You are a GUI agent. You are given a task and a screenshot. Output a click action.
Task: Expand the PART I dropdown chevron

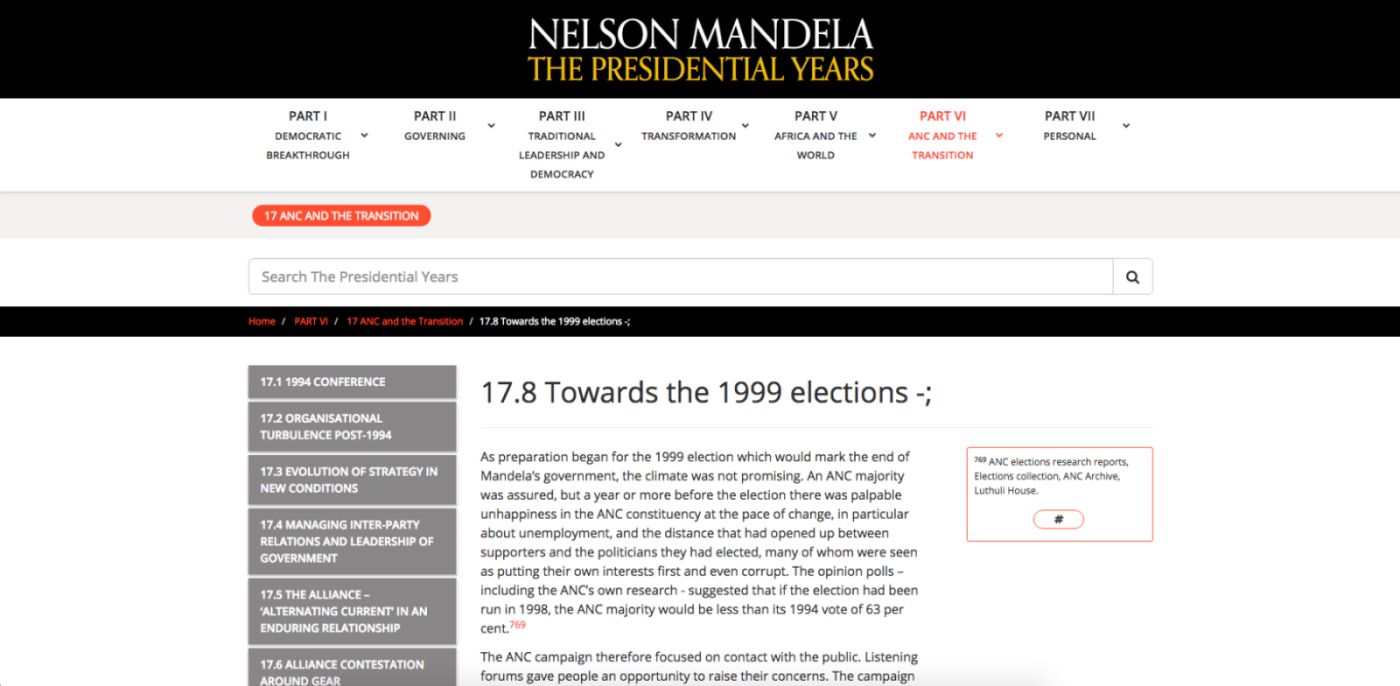[364, 136]
